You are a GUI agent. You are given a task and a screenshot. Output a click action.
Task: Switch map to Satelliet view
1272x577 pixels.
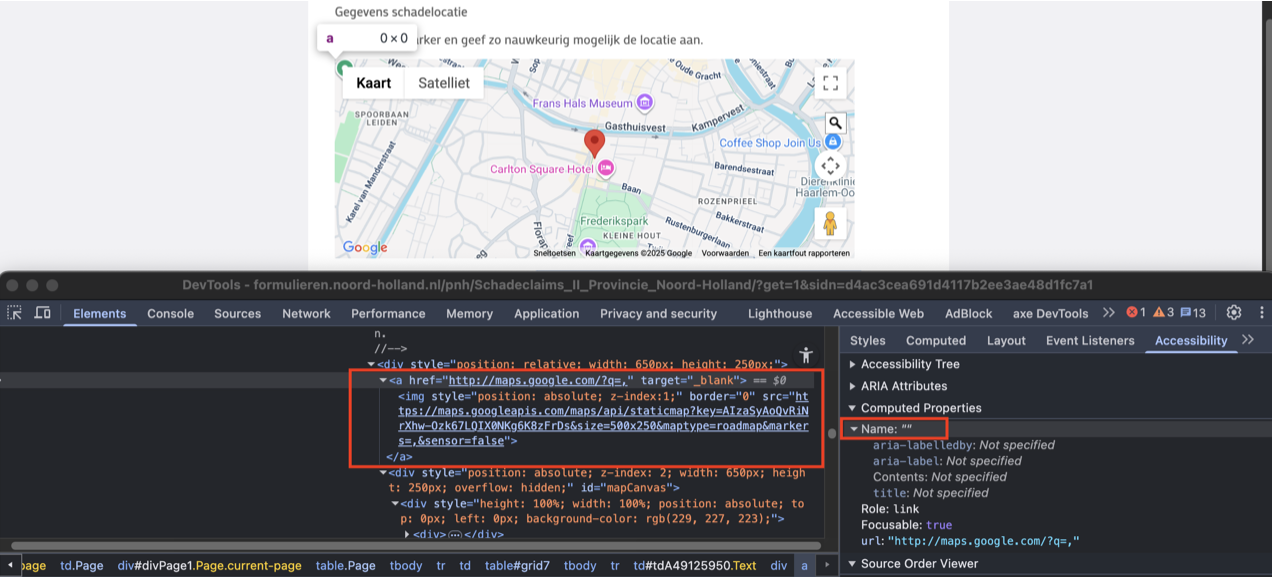pyautogui.click(x=443, y=83)
